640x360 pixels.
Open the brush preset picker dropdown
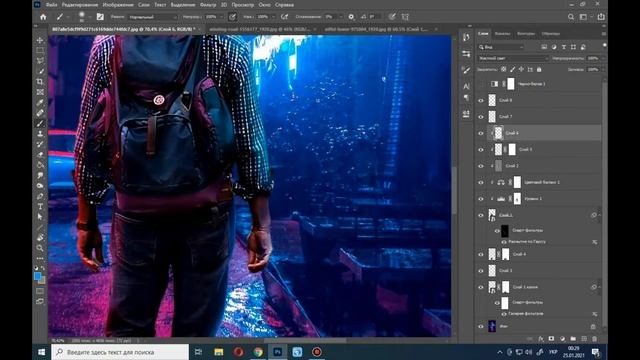click(89, 17)
